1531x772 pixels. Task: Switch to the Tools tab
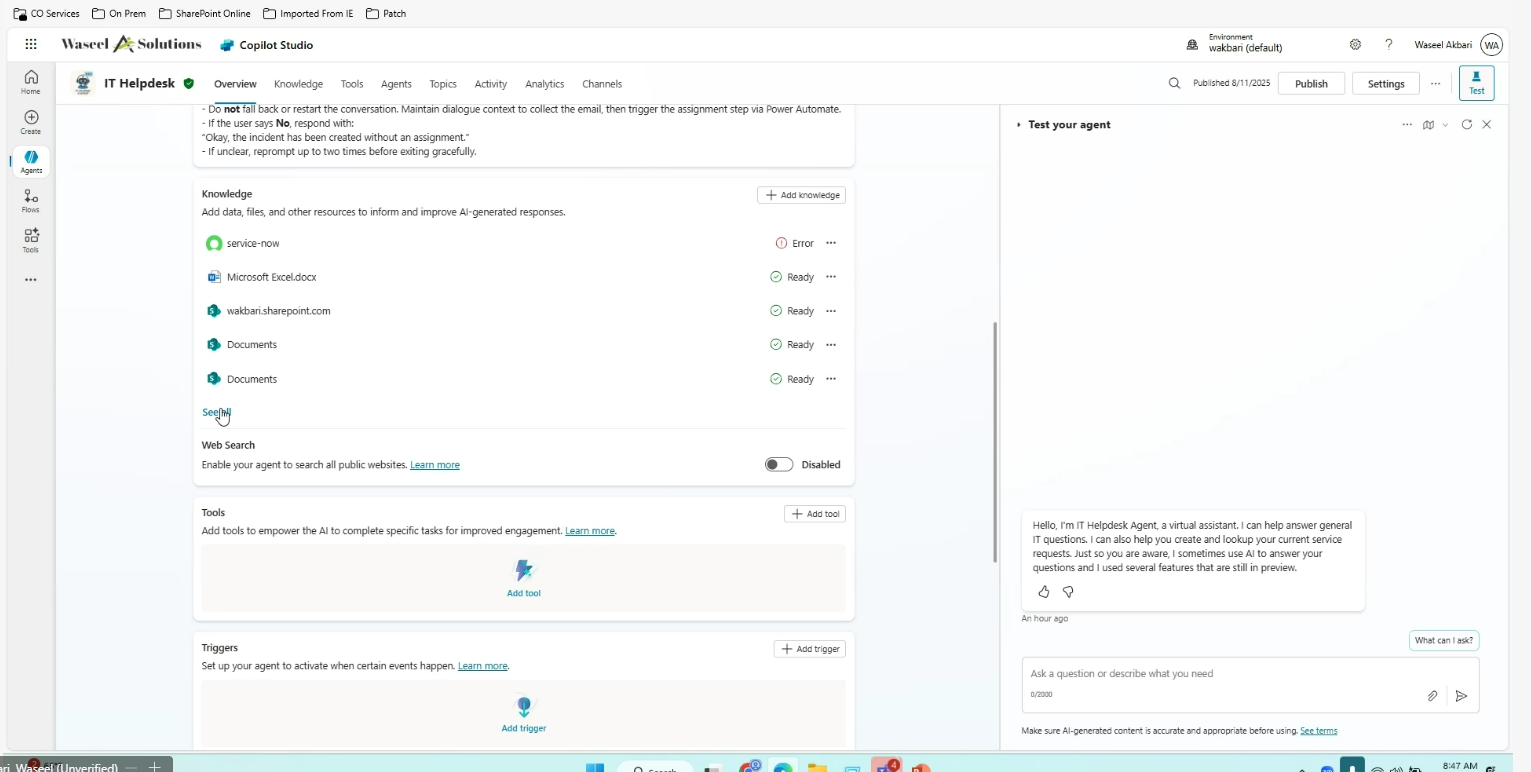pos(352,84)
